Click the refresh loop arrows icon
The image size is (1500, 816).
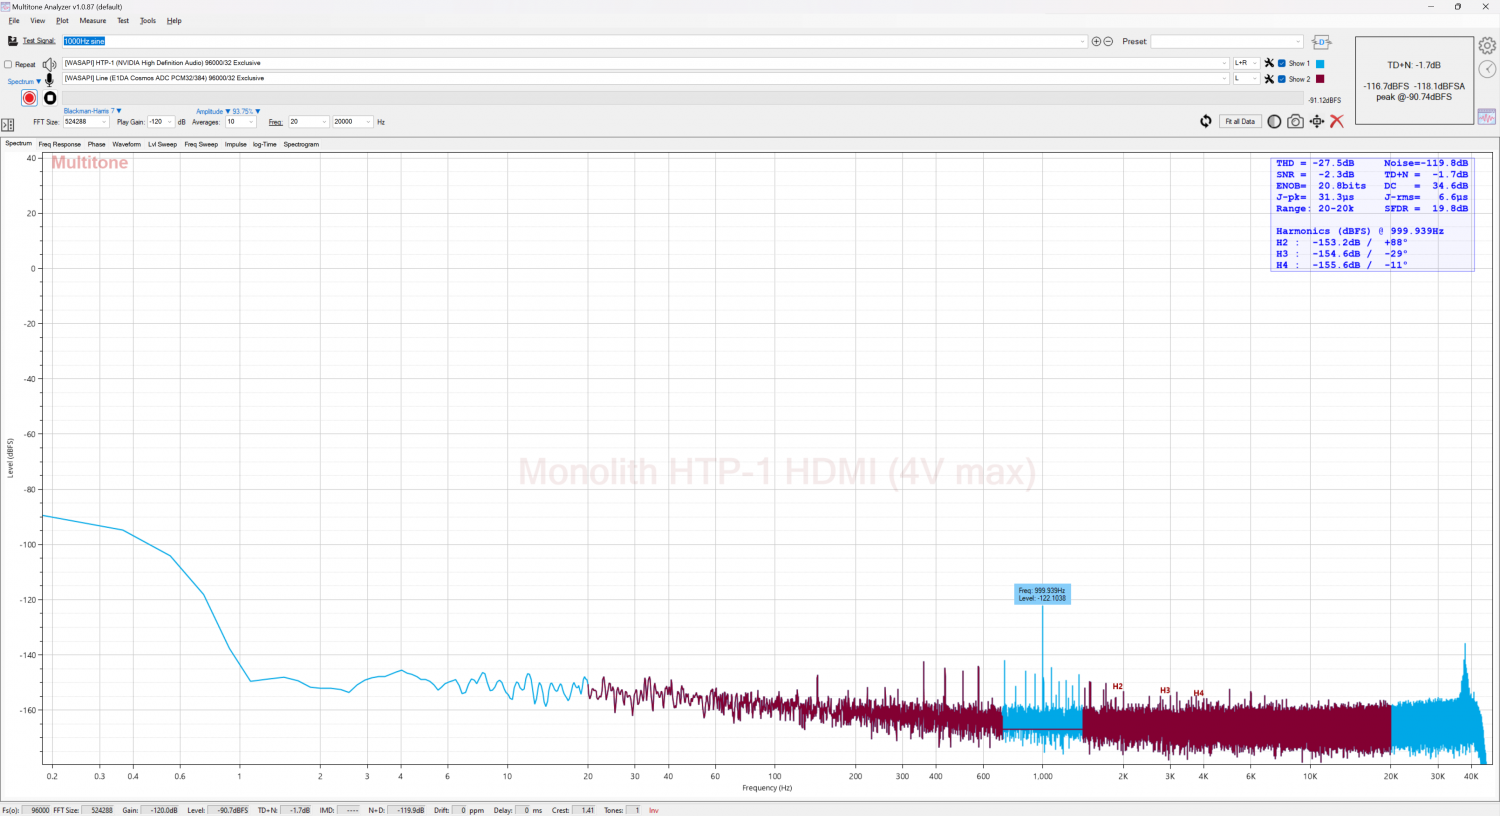(x=1206, y=121)
